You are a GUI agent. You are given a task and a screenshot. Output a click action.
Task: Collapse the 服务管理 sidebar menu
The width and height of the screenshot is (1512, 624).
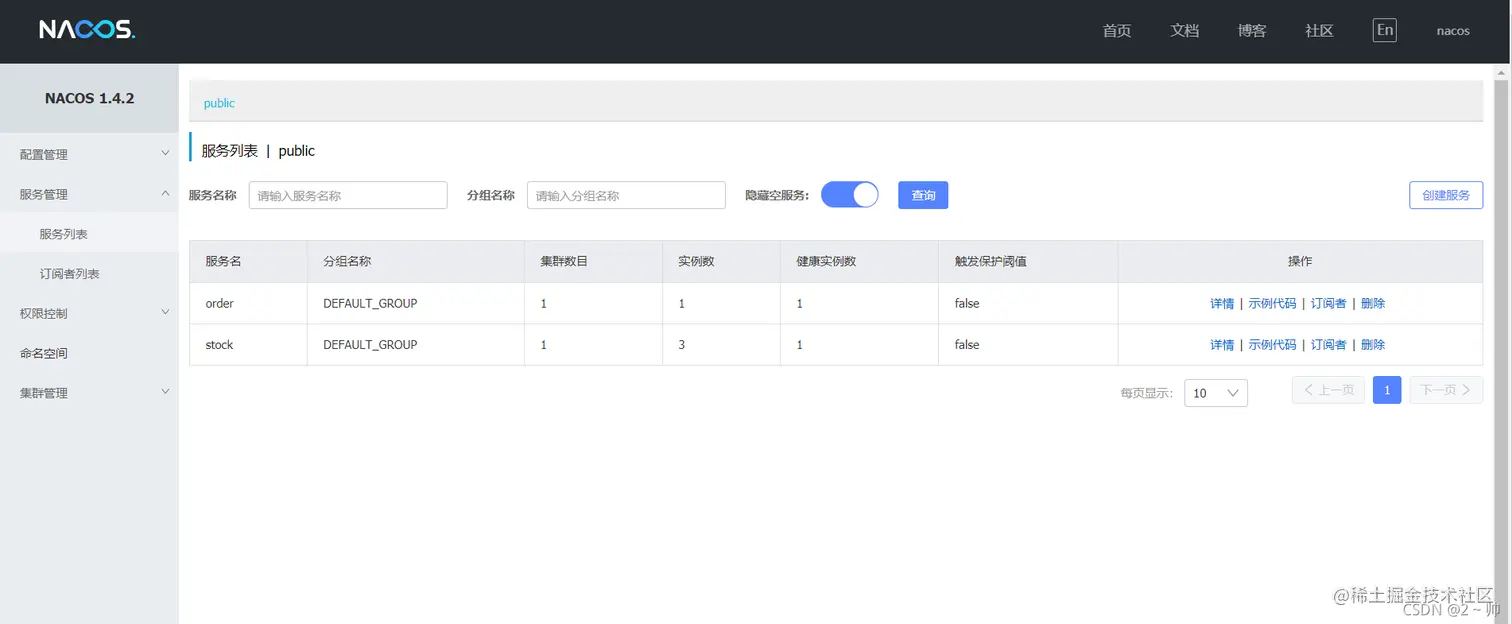coord(89,194)
